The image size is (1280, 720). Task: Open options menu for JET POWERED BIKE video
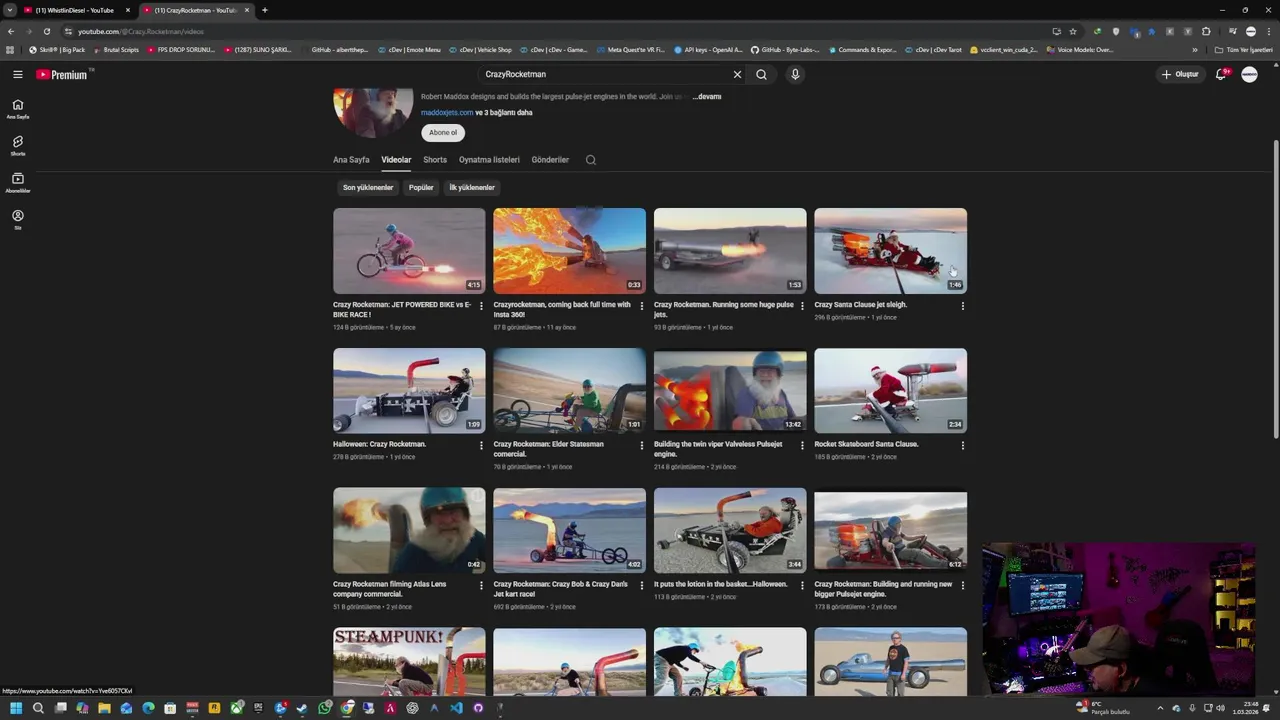(481, 306)
